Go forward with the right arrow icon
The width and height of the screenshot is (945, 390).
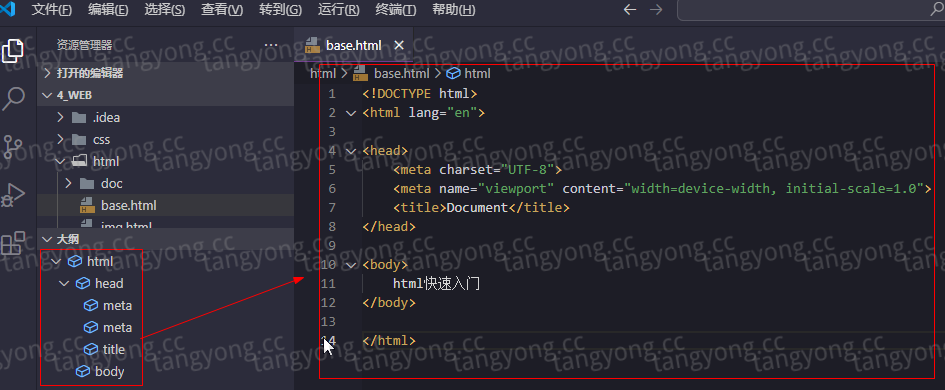(656, 10)
